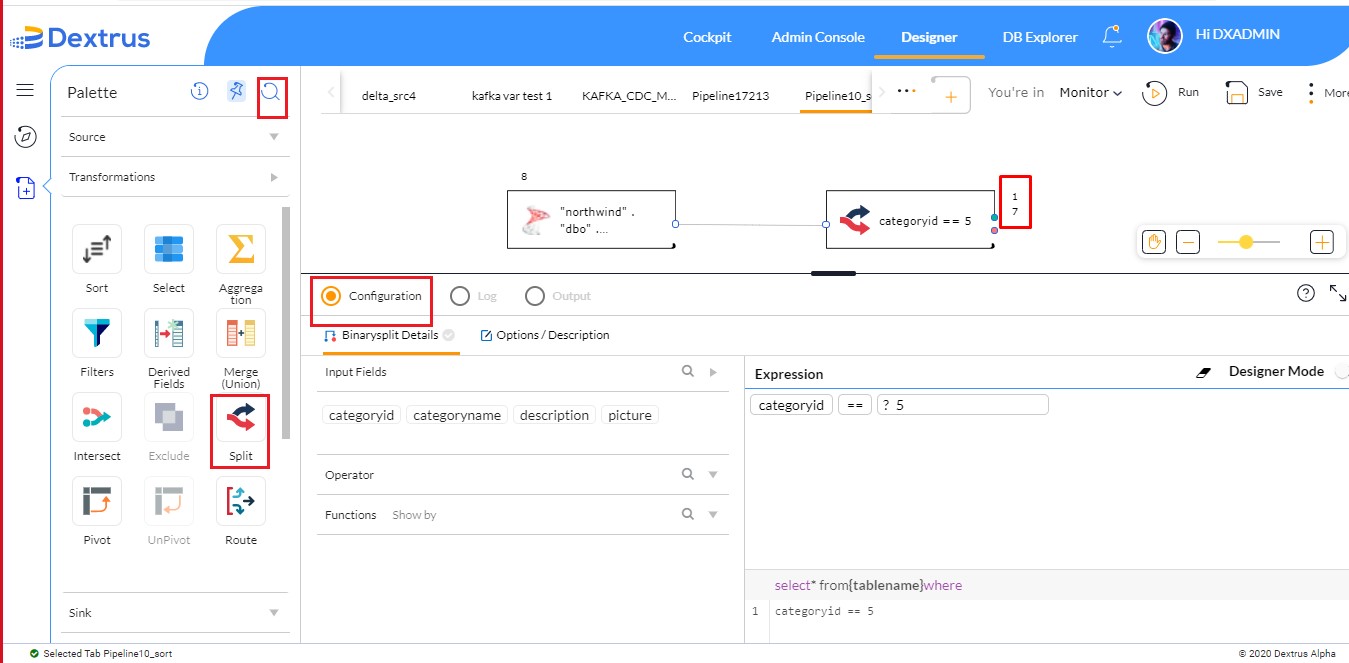Select the Output radio button

pyautogui.click(x=535, y=296)
